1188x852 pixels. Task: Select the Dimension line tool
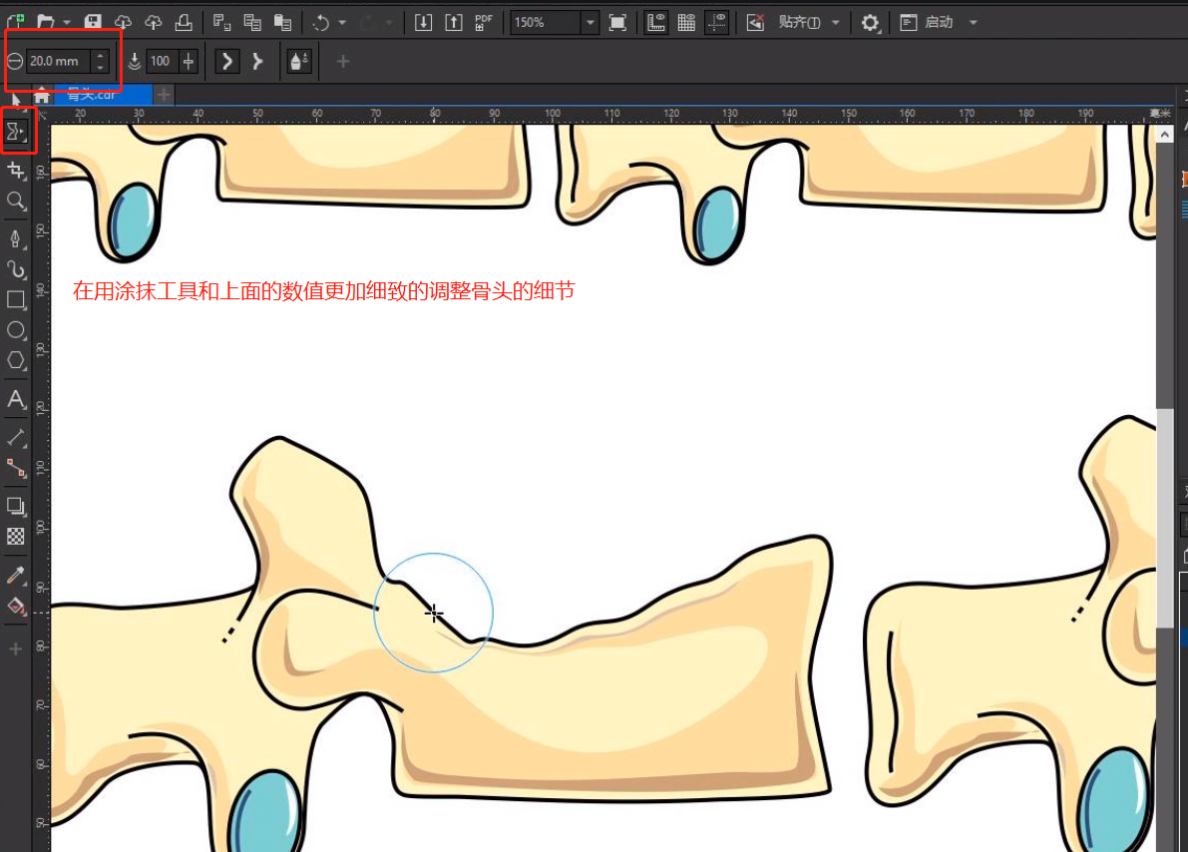[16, 437]
